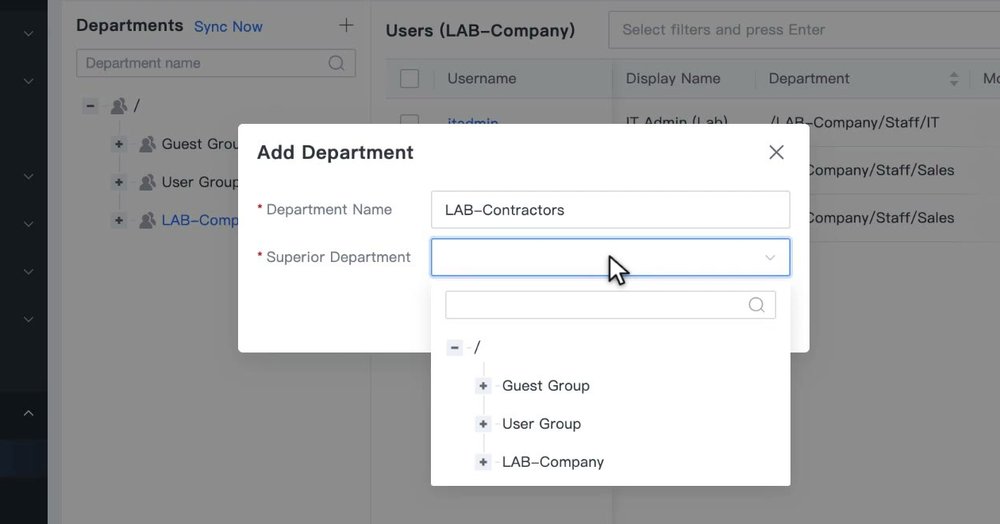Click the up chevron in the left sidebar
This screenshot has height=524, width=1000.
coord(28,413)
